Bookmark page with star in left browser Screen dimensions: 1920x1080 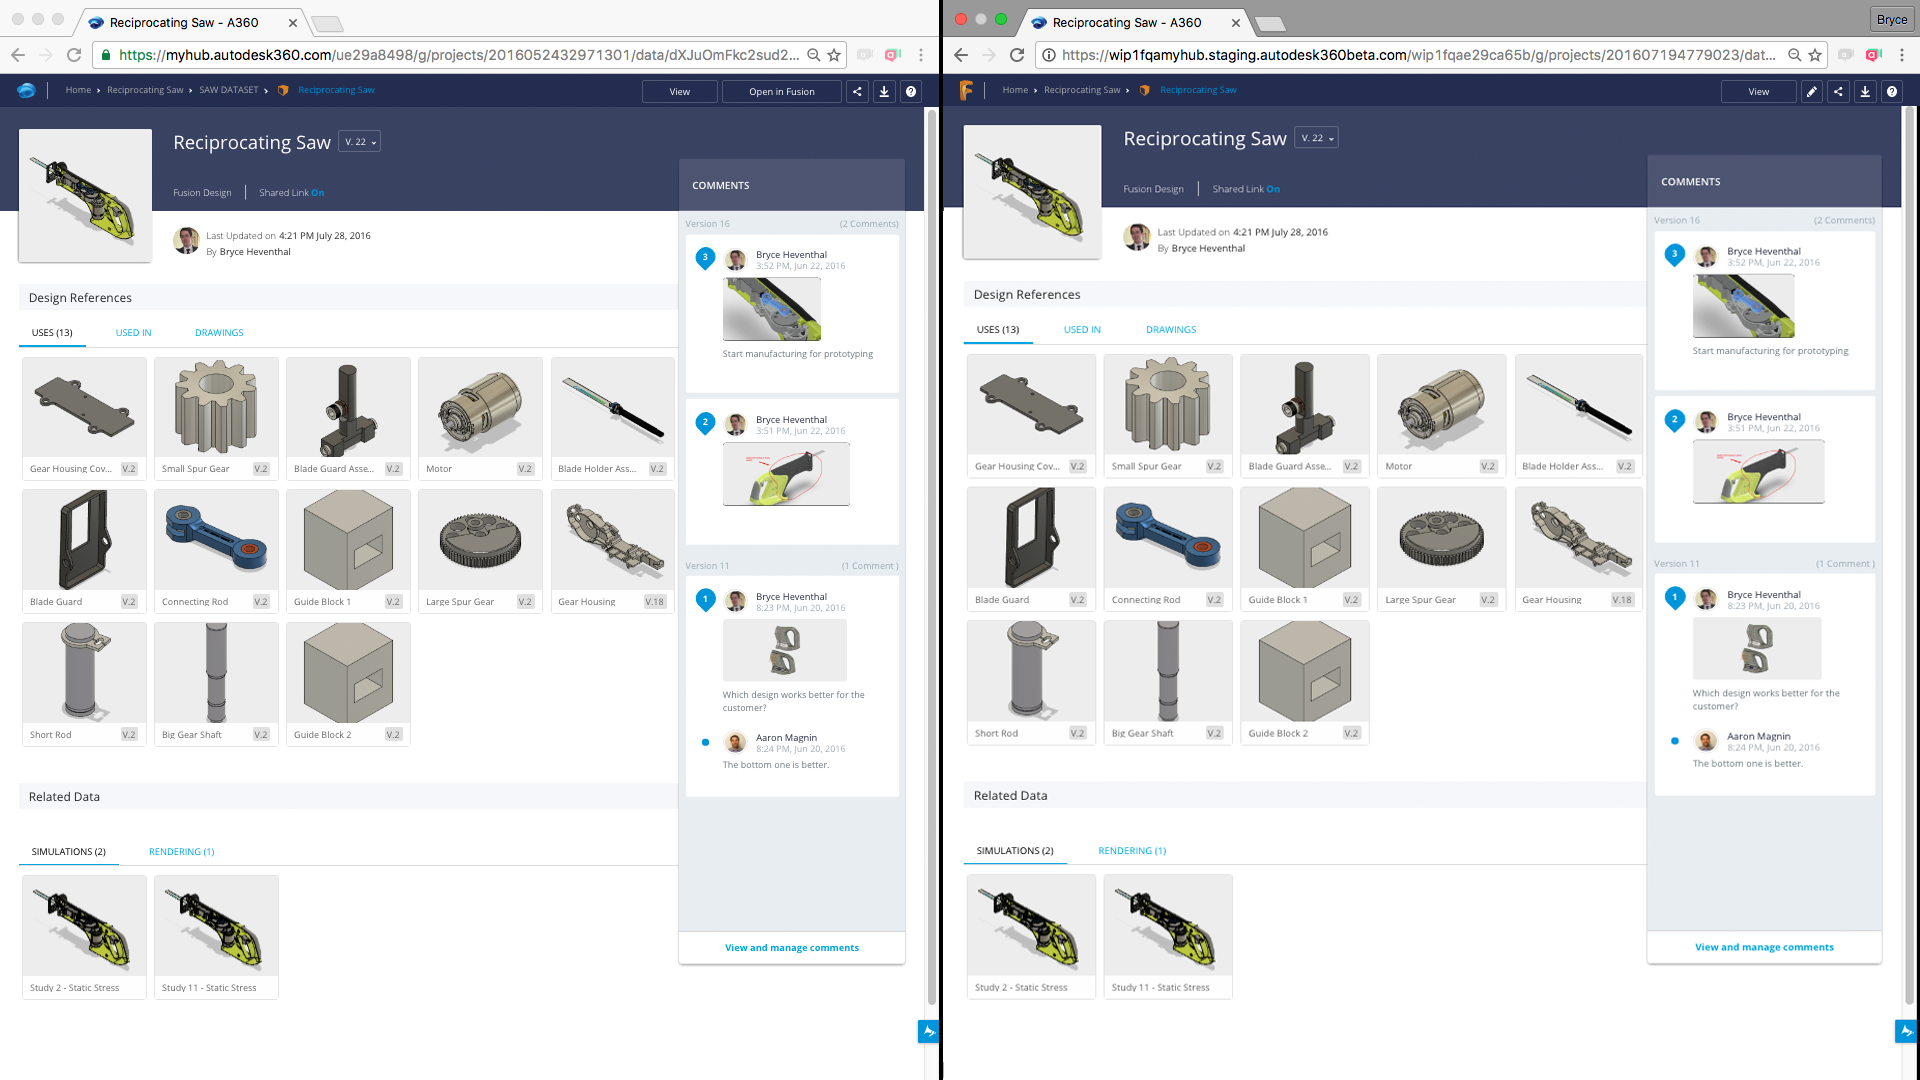(x=834, y=55)
